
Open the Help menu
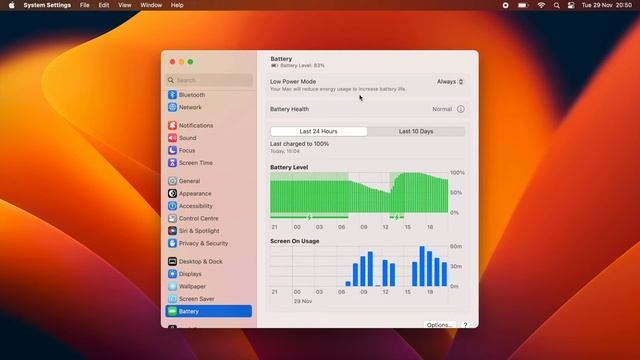[177, 5]
